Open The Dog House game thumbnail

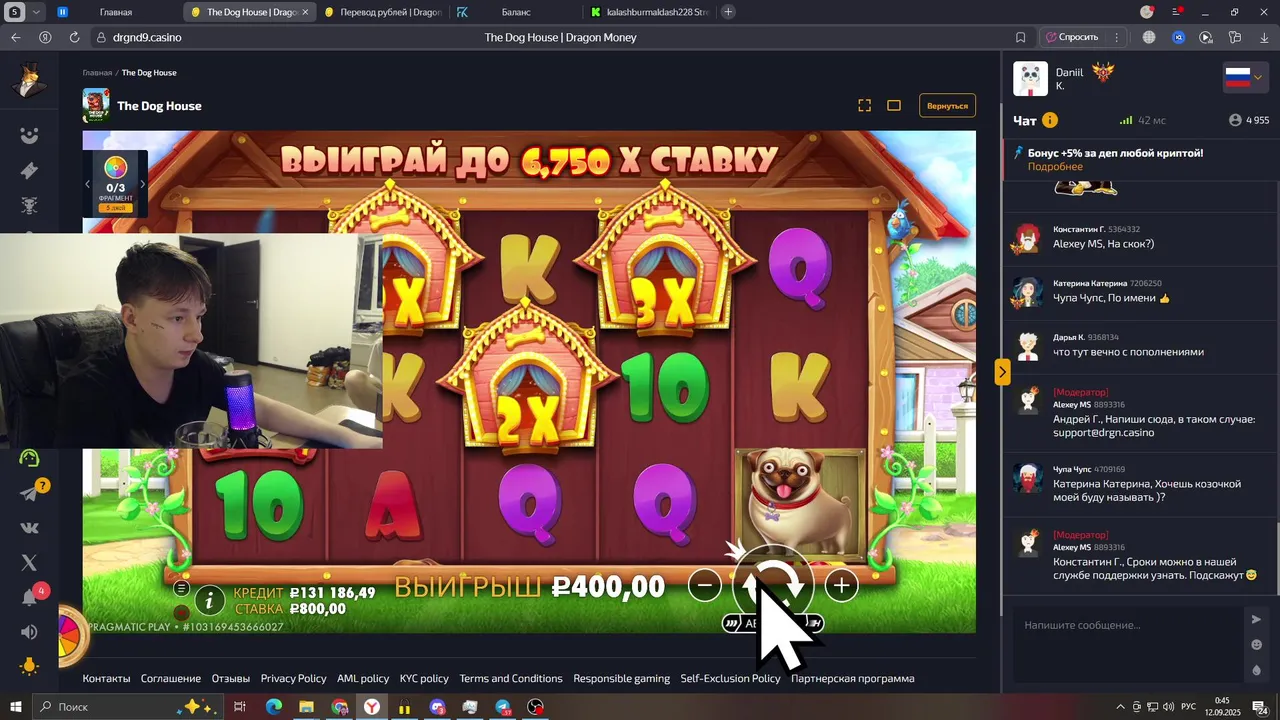click(96, 105)
